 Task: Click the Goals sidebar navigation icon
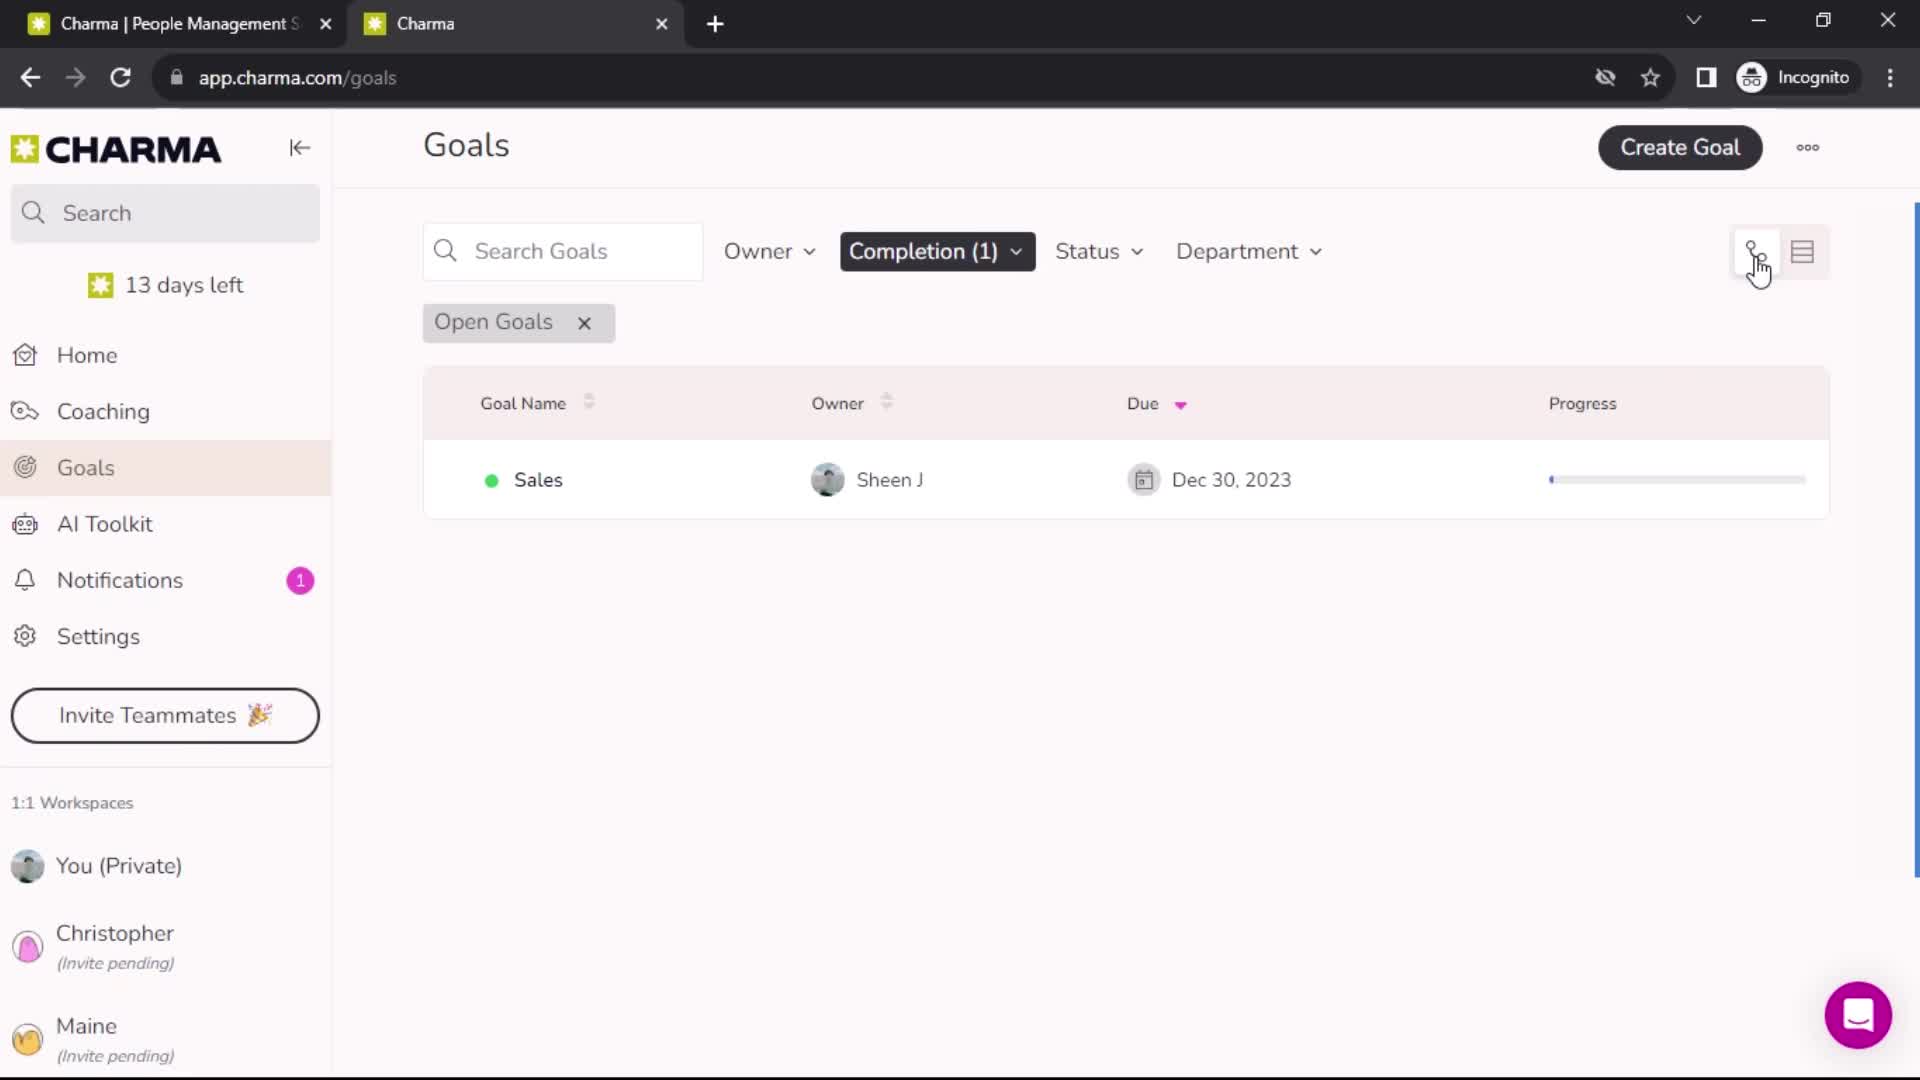pyautogui.click(x=25, y=468)
